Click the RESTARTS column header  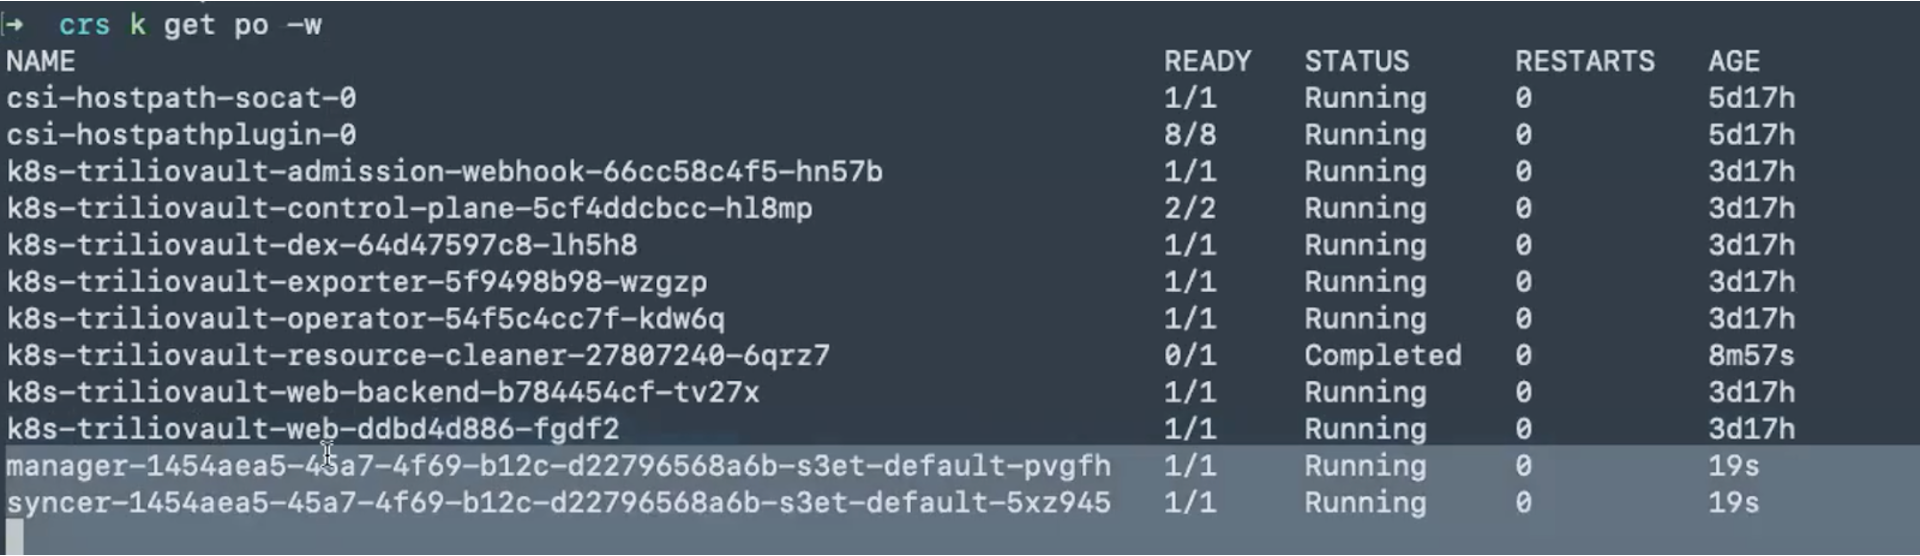(x=1584, y=62)
